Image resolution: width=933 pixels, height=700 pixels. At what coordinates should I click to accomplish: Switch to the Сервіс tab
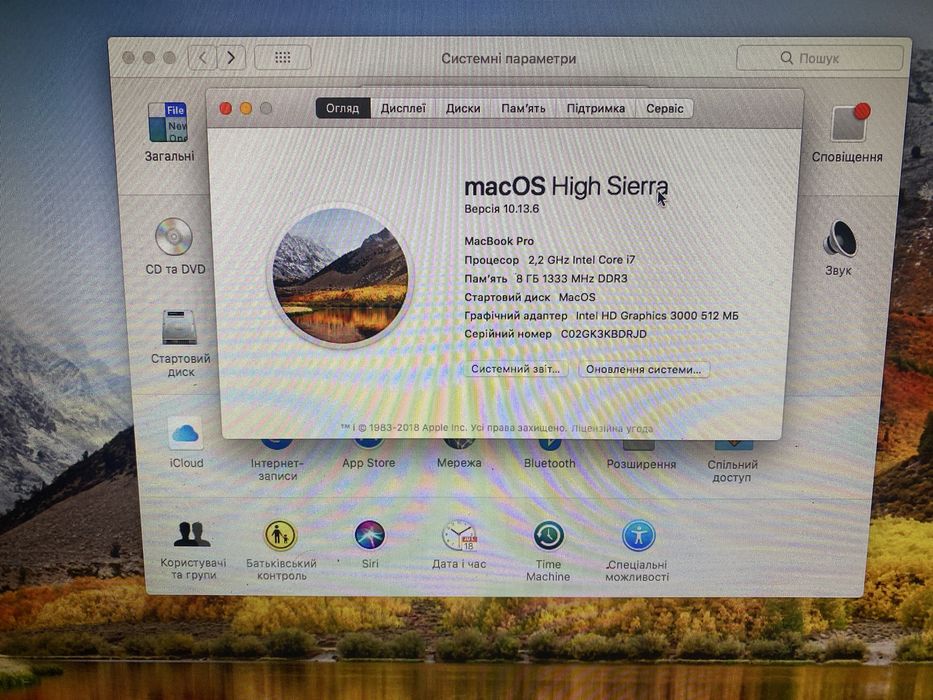tap(665, 108)
